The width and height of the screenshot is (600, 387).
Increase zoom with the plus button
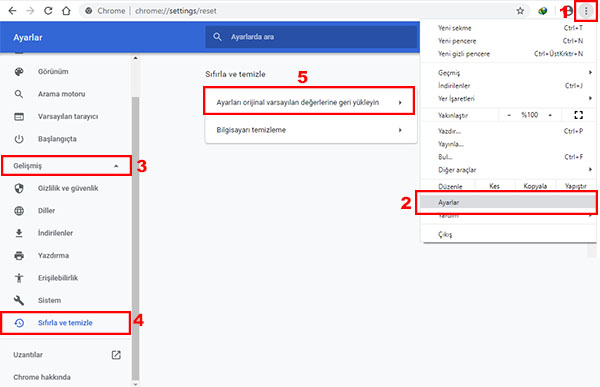pos(550,115)
